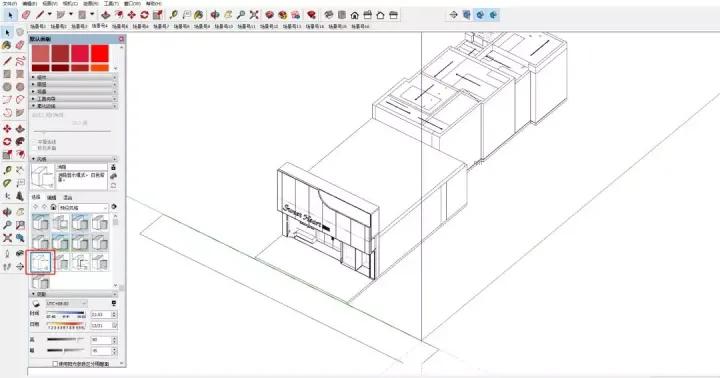The image size is (720, 378).
Task: Click the 柔化边线 angle slider
Action: coord(71,131)
